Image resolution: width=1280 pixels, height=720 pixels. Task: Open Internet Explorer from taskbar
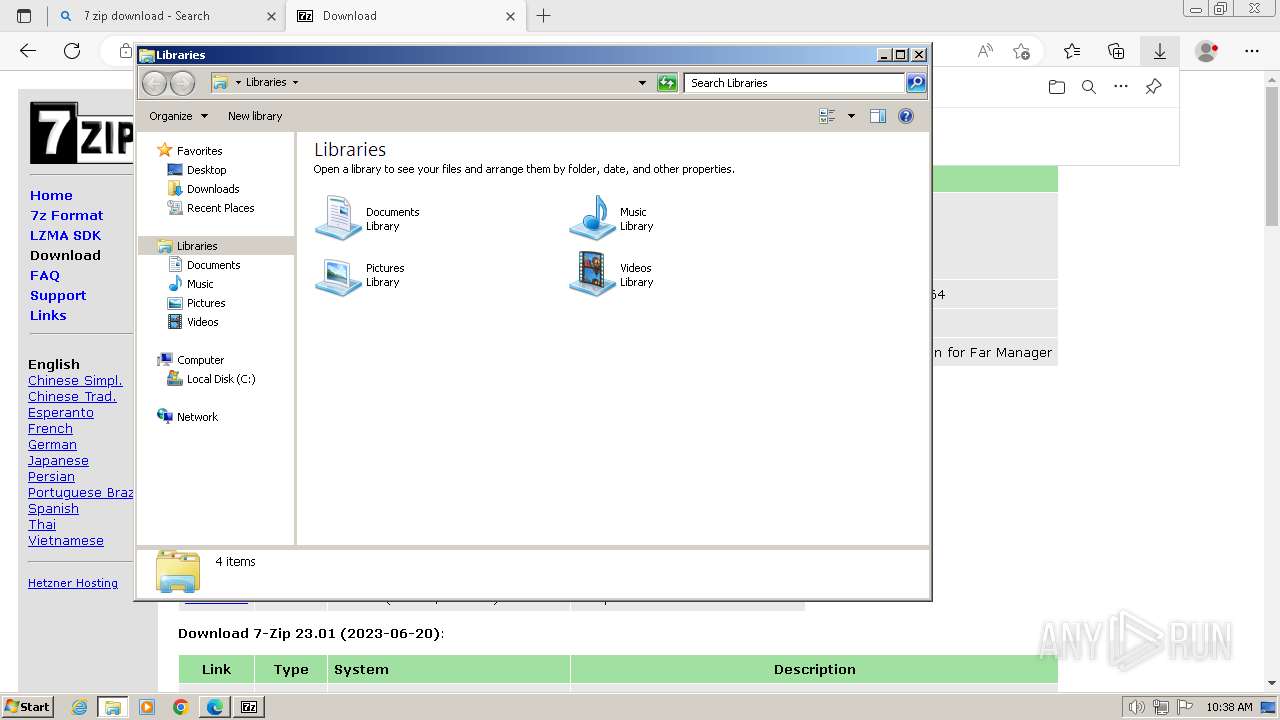(x=80, y=707)
